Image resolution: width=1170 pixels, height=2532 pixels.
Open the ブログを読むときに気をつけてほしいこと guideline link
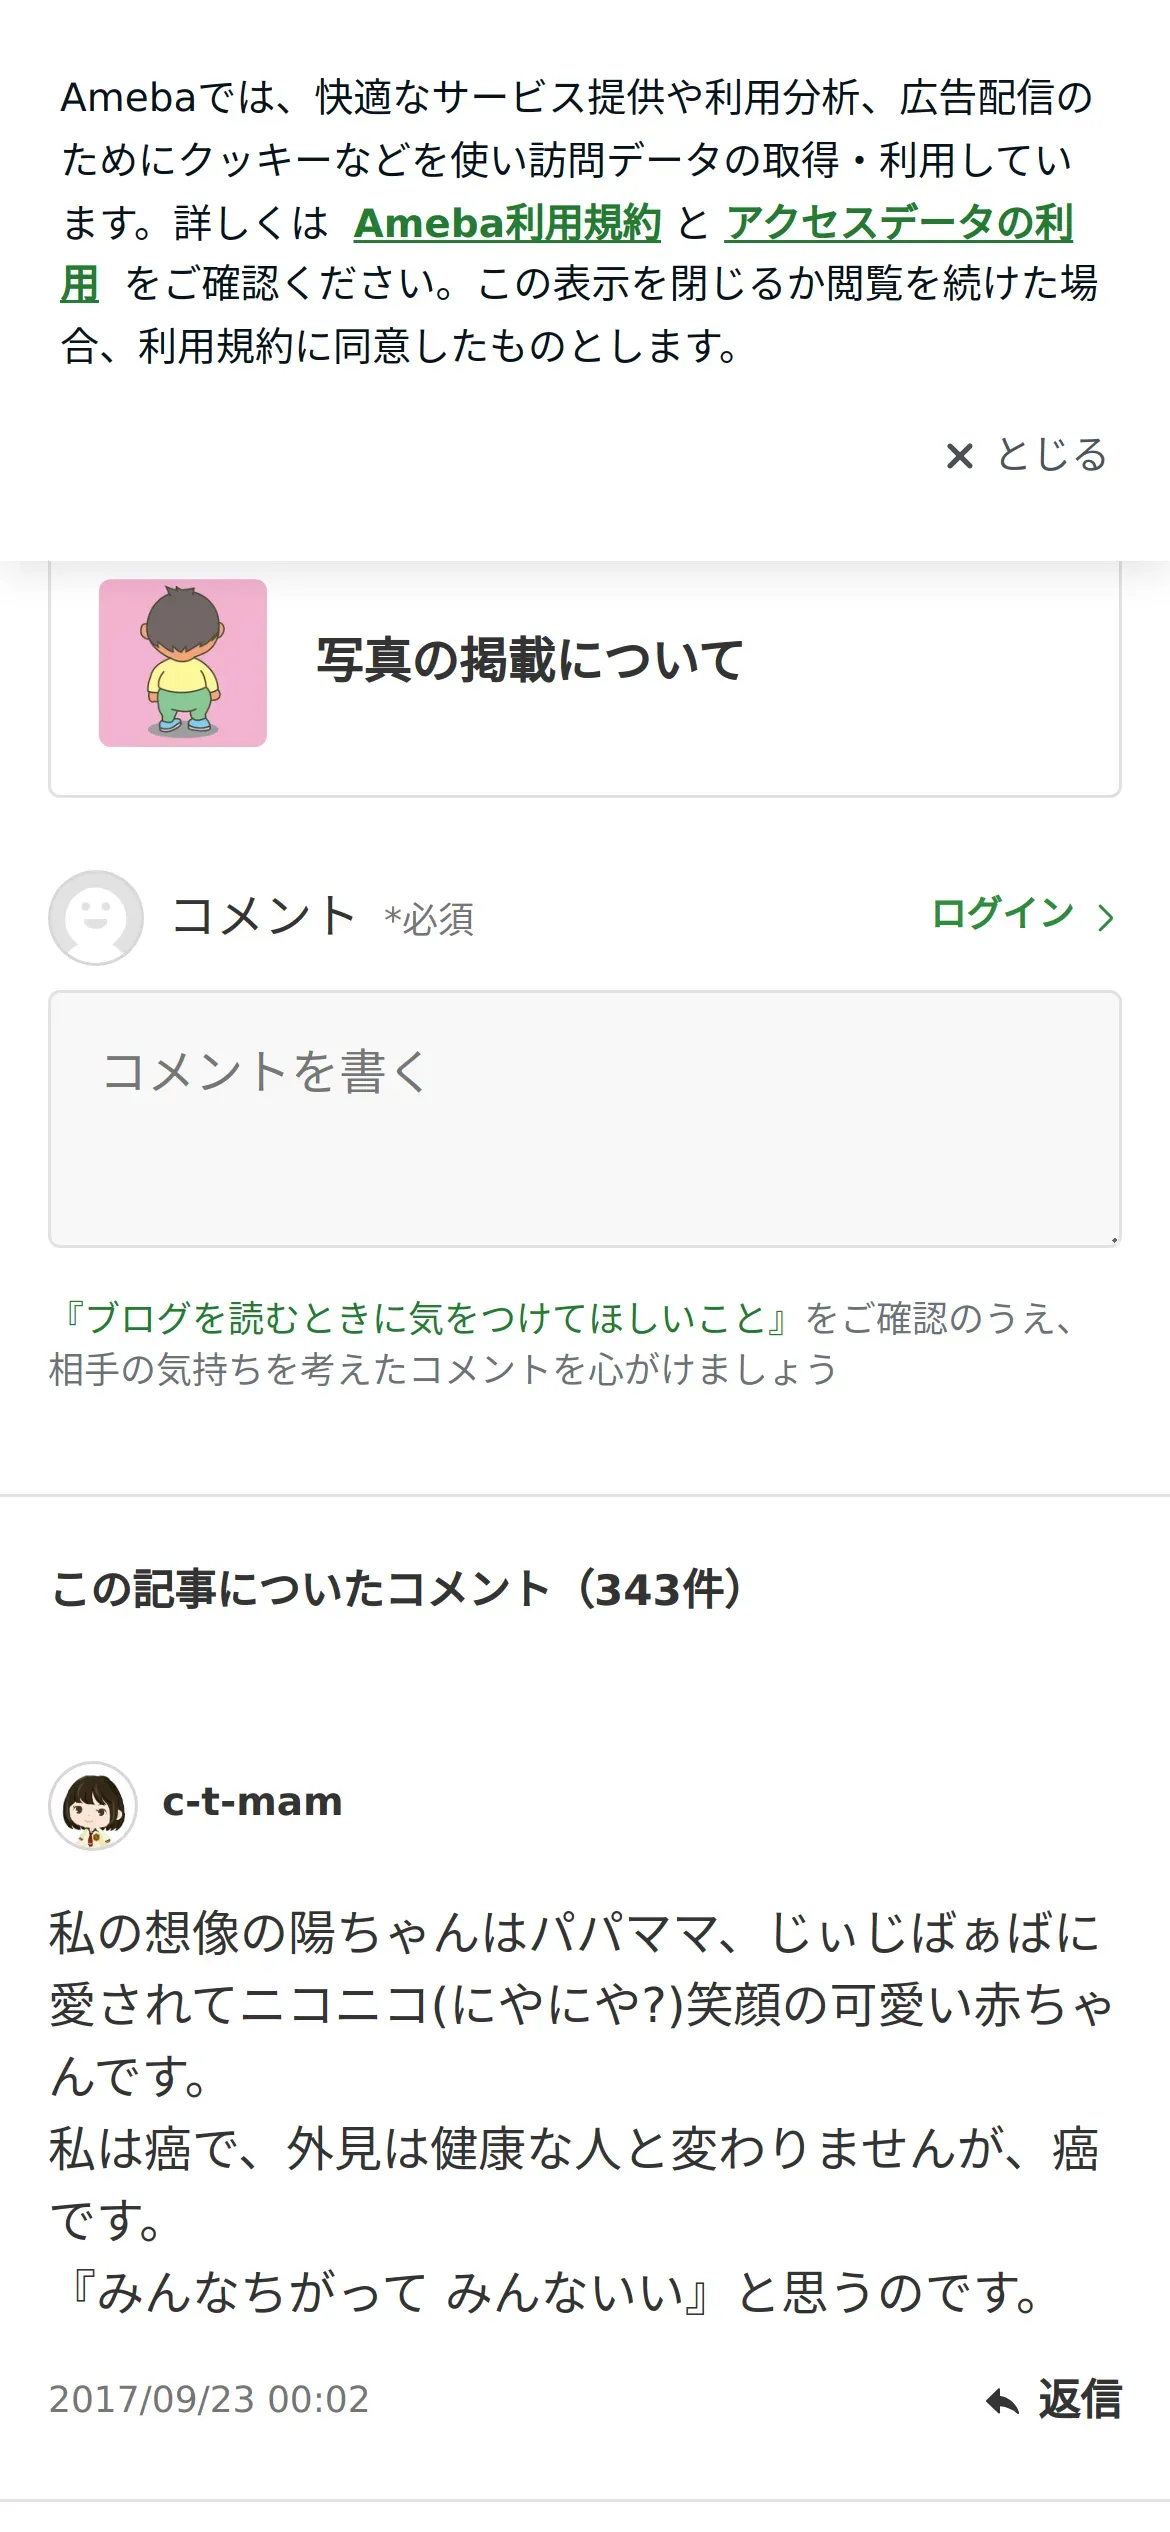[425, 1318]
